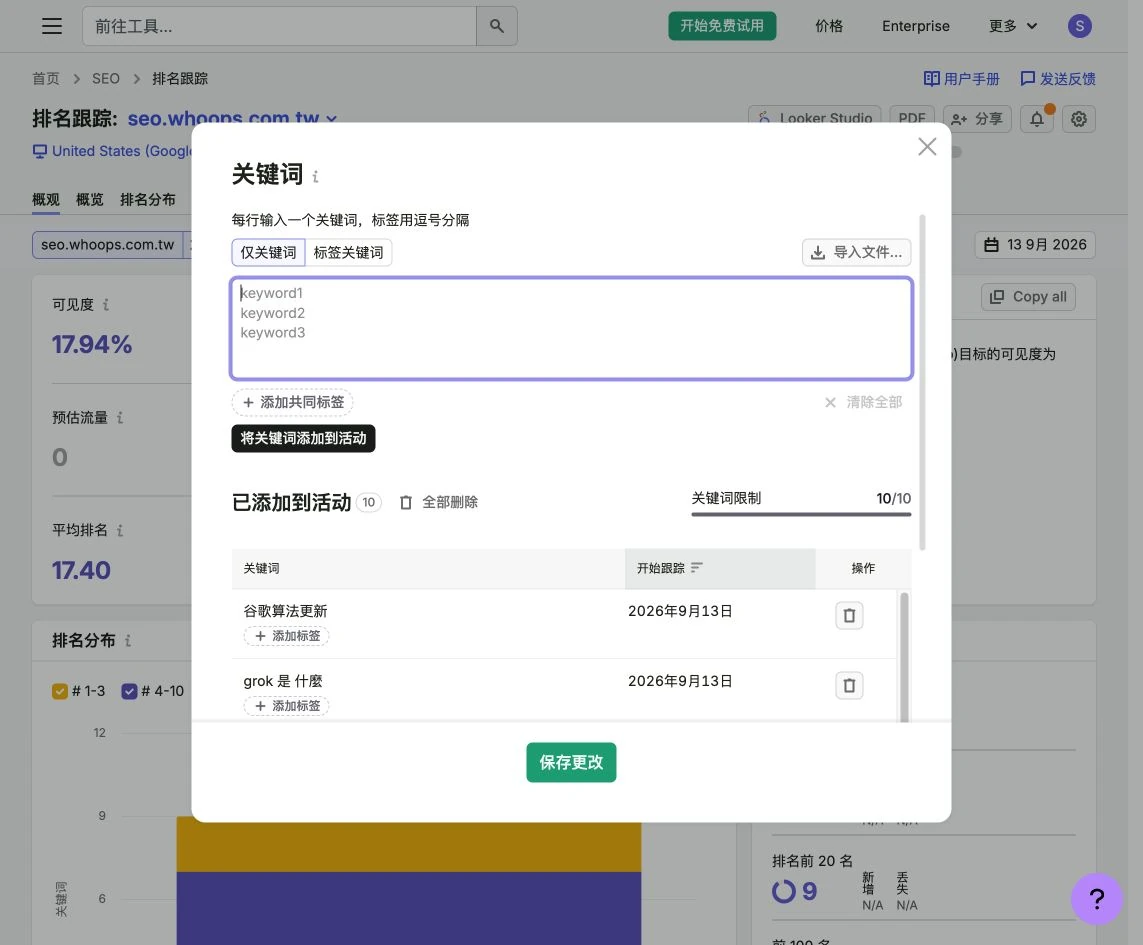Open the user avatar S menu
Image resolution: width=1143 pixels, height=945 pixels.
tap(1080, 26)
